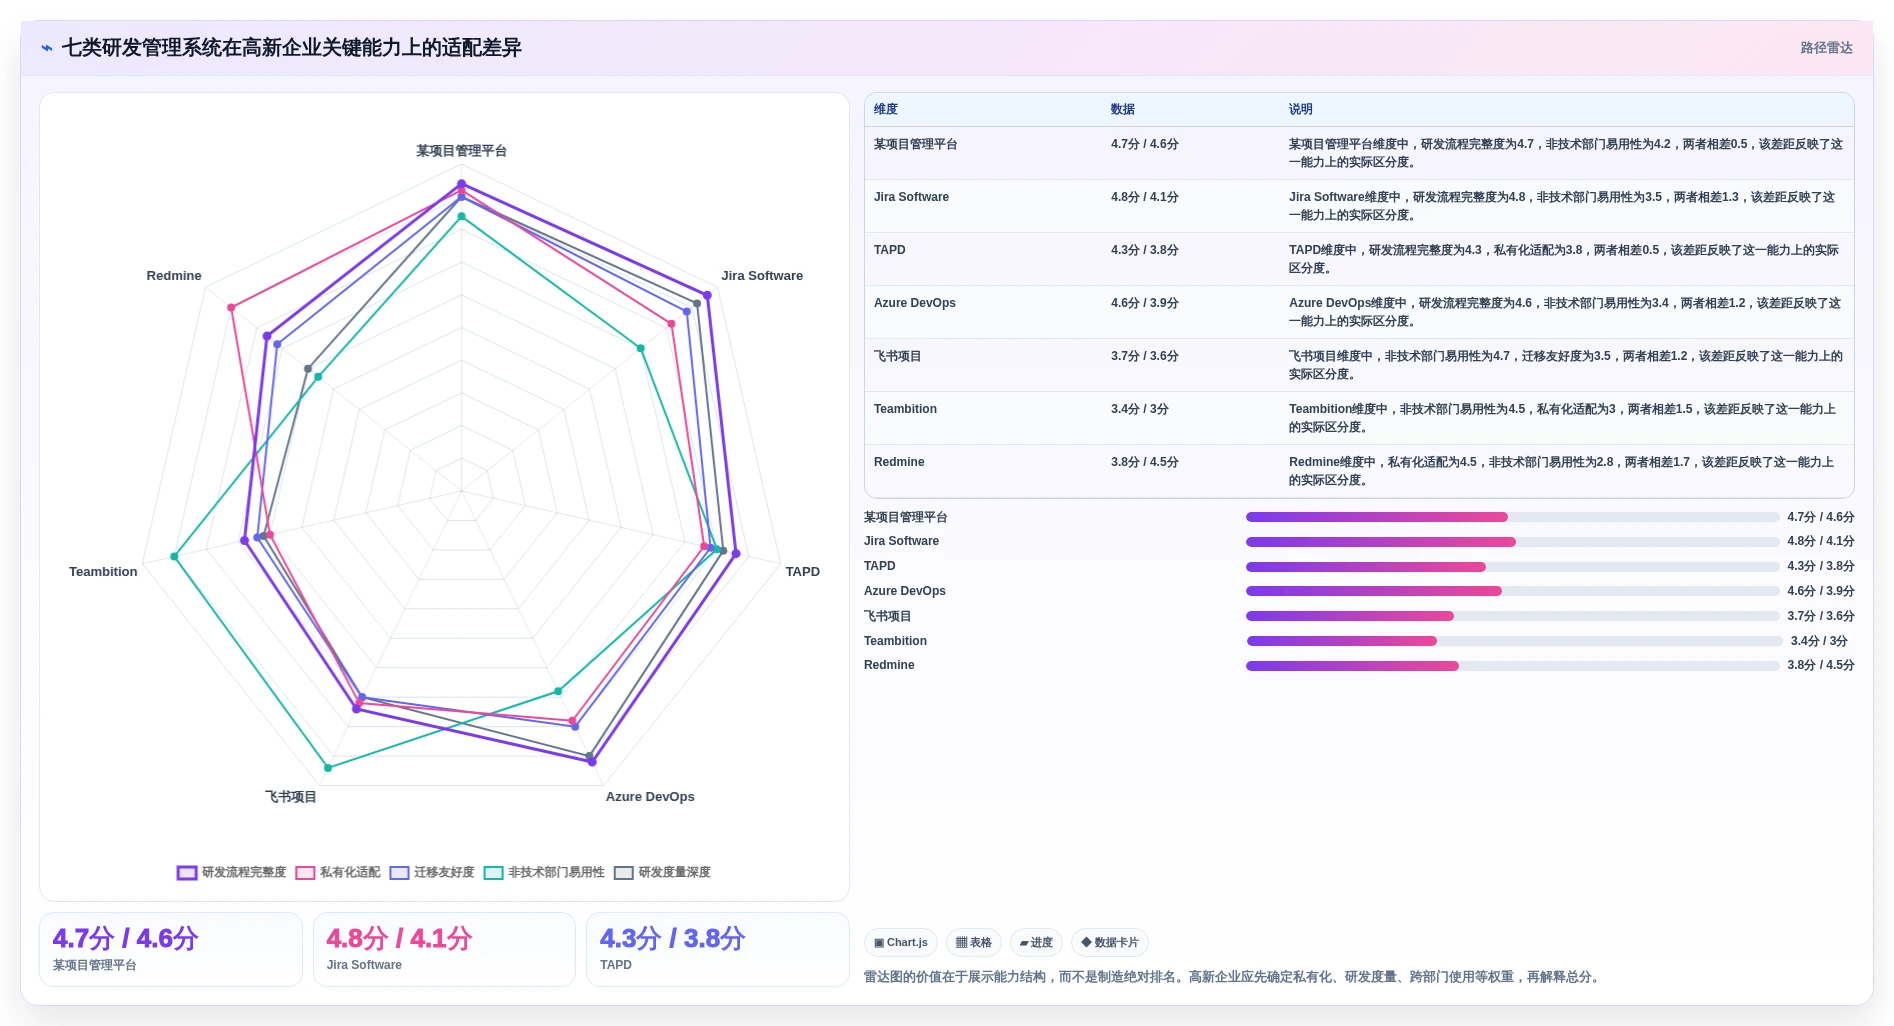Screen dimensions: 1894x1026
Task: Click the Redmine progress bar
Action: point(1512,666)
